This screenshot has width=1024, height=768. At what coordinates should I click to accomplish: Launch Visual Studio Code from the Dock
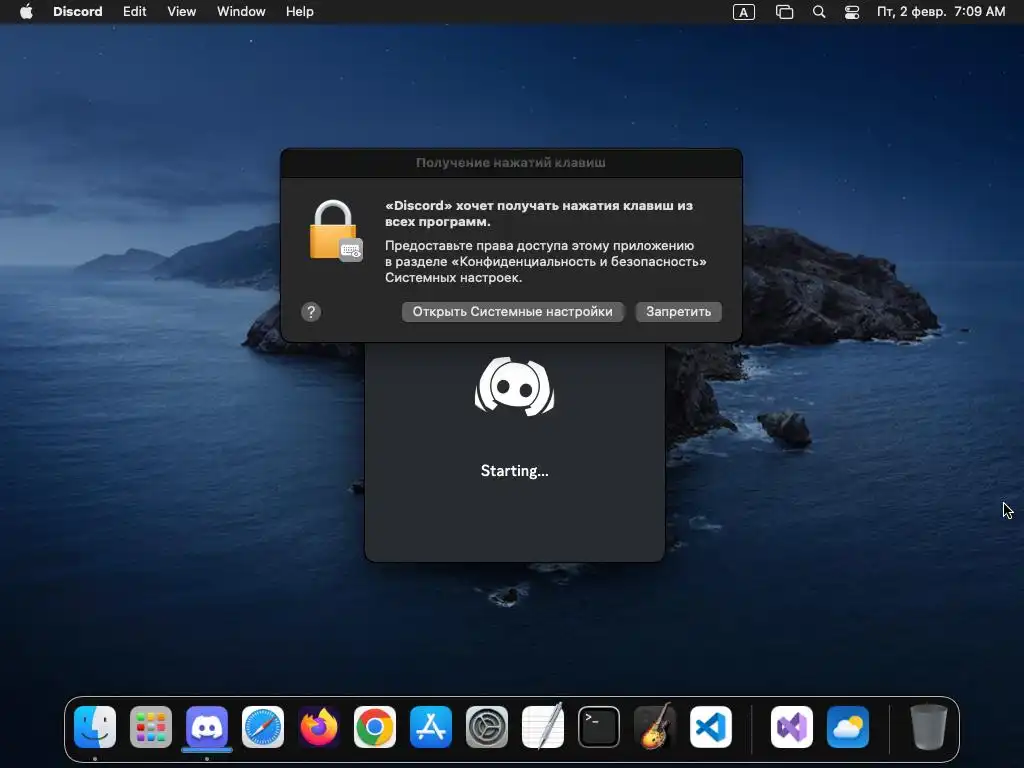[711, 727]
